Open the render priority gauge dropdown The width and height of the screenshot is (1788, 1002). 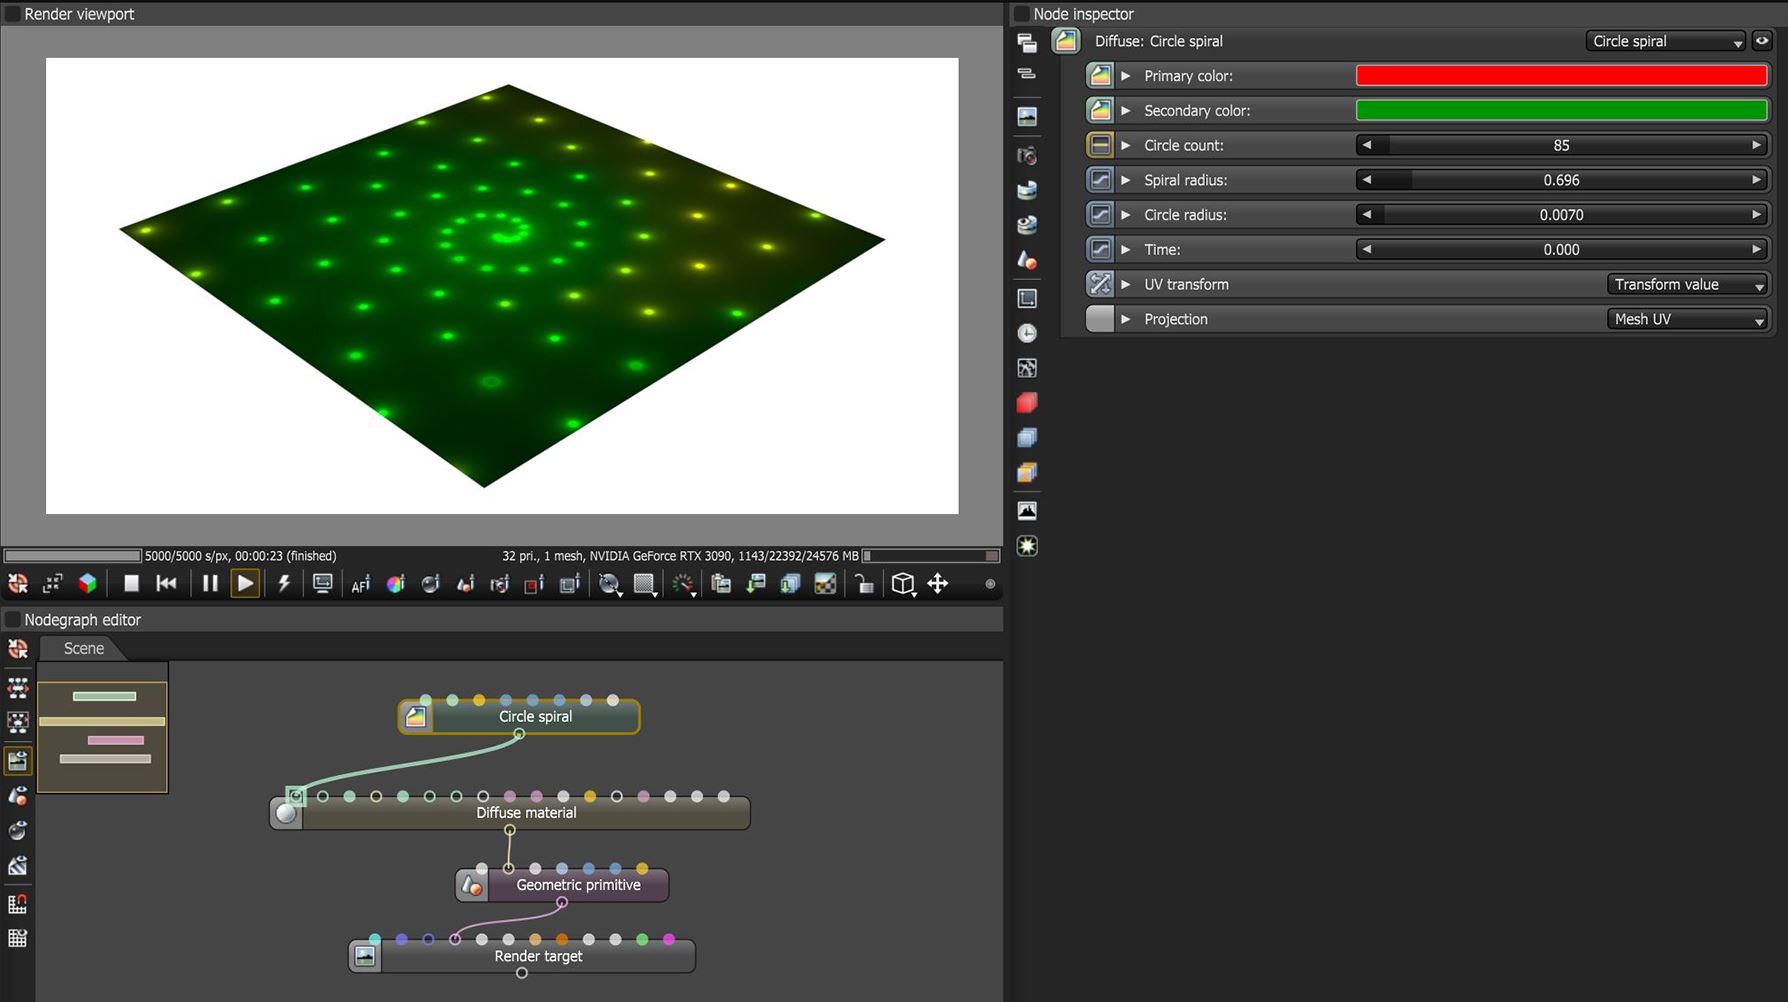(x=683, y=584)
